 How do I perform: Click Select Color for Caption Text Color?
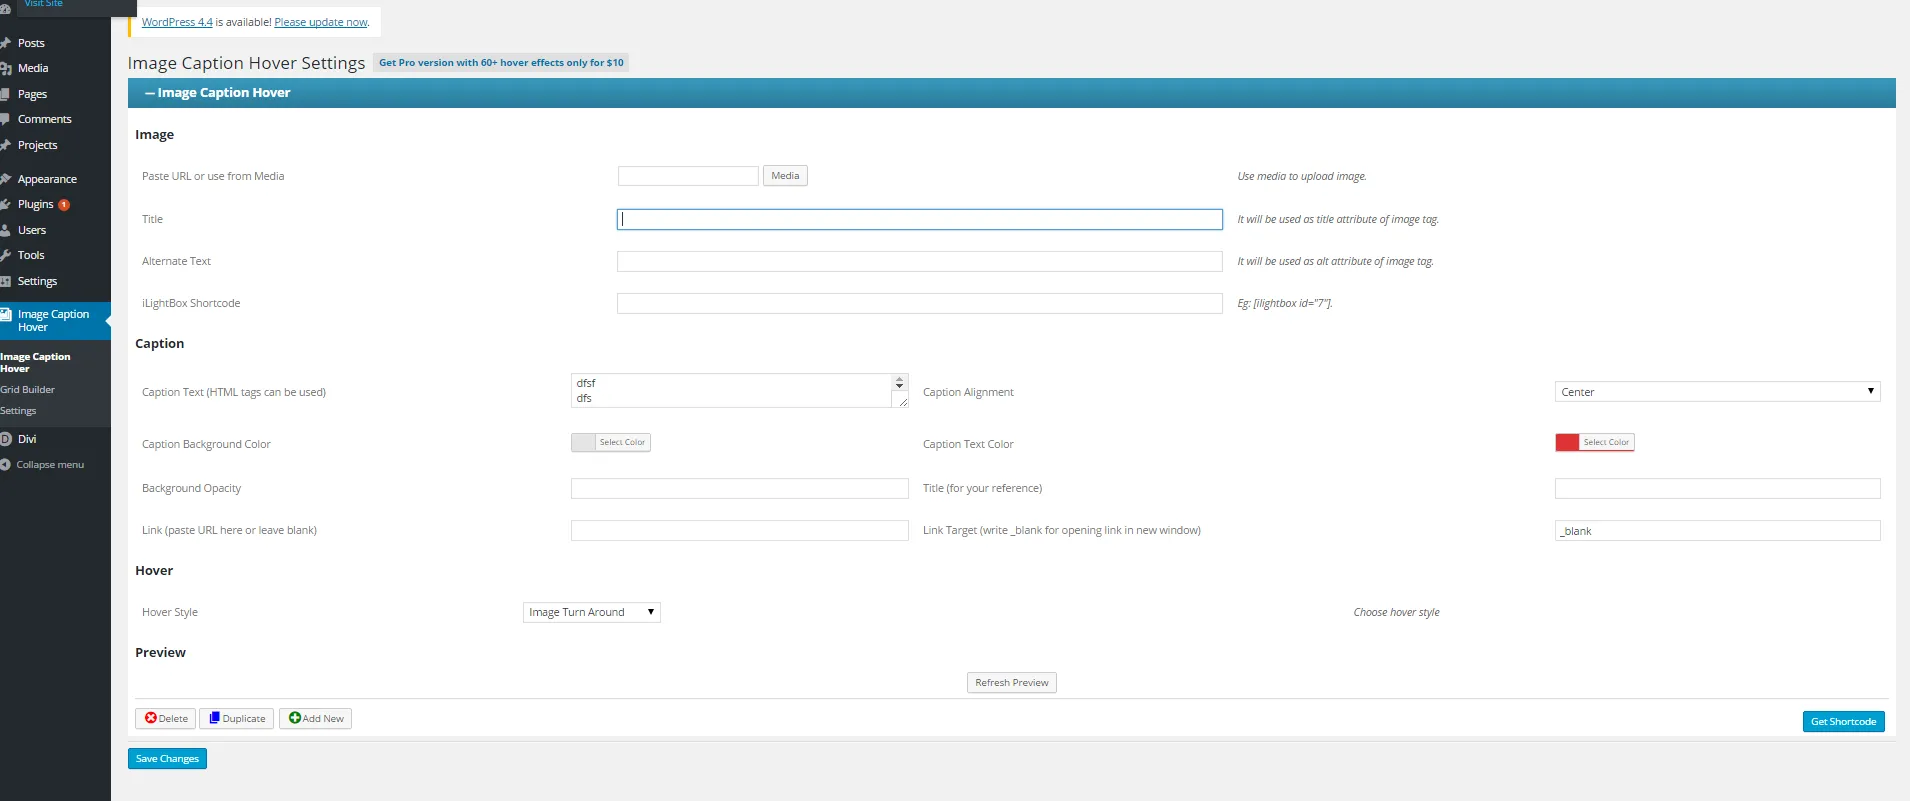pyautogui.click(x=1606, y=442)
